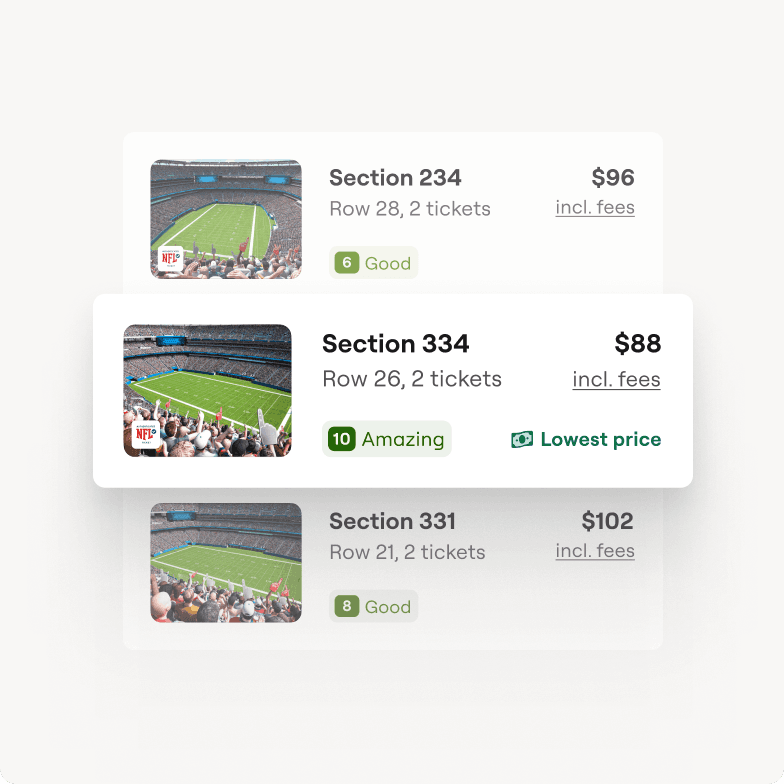Screen dimensions: 784x784
Task: Click the green score 10 badge
Action: 341,439
